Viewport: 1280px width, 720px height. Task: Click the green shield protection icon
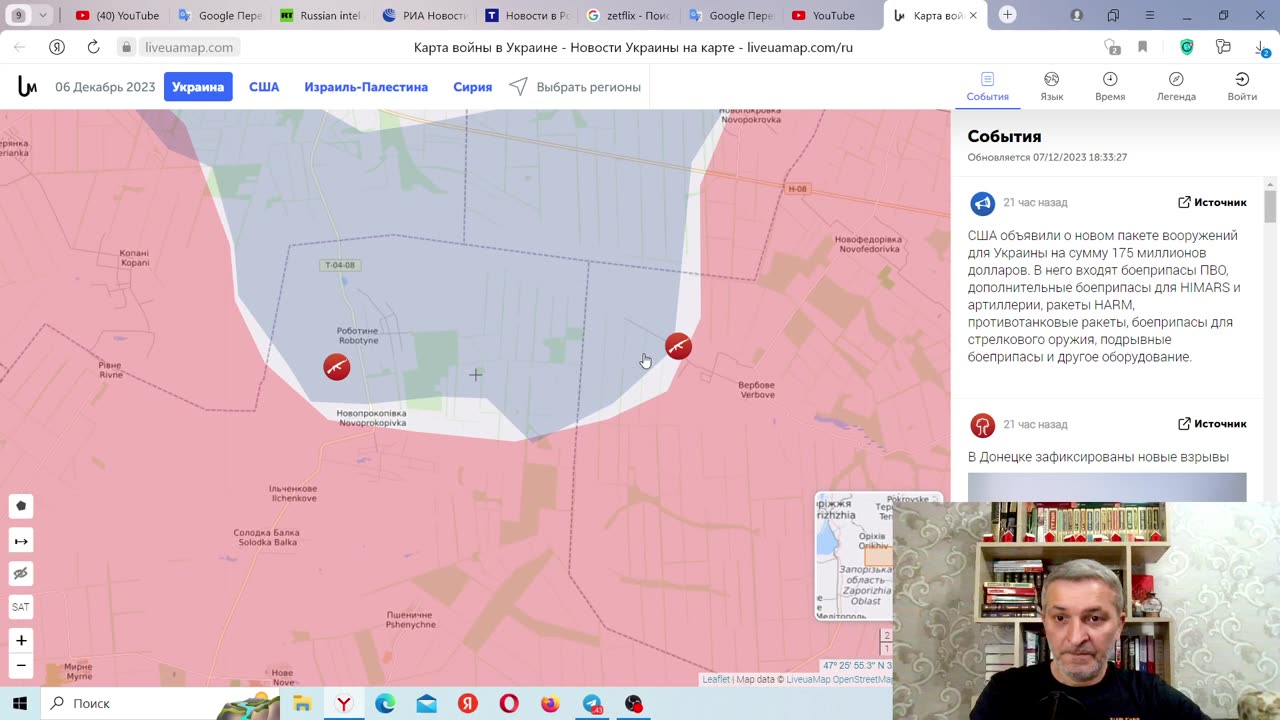[x=1187, y=47]
